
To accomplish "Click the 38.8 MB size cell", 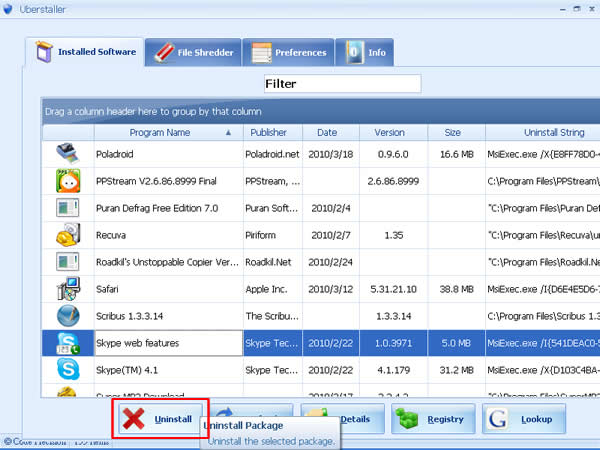I will [457, 289].
